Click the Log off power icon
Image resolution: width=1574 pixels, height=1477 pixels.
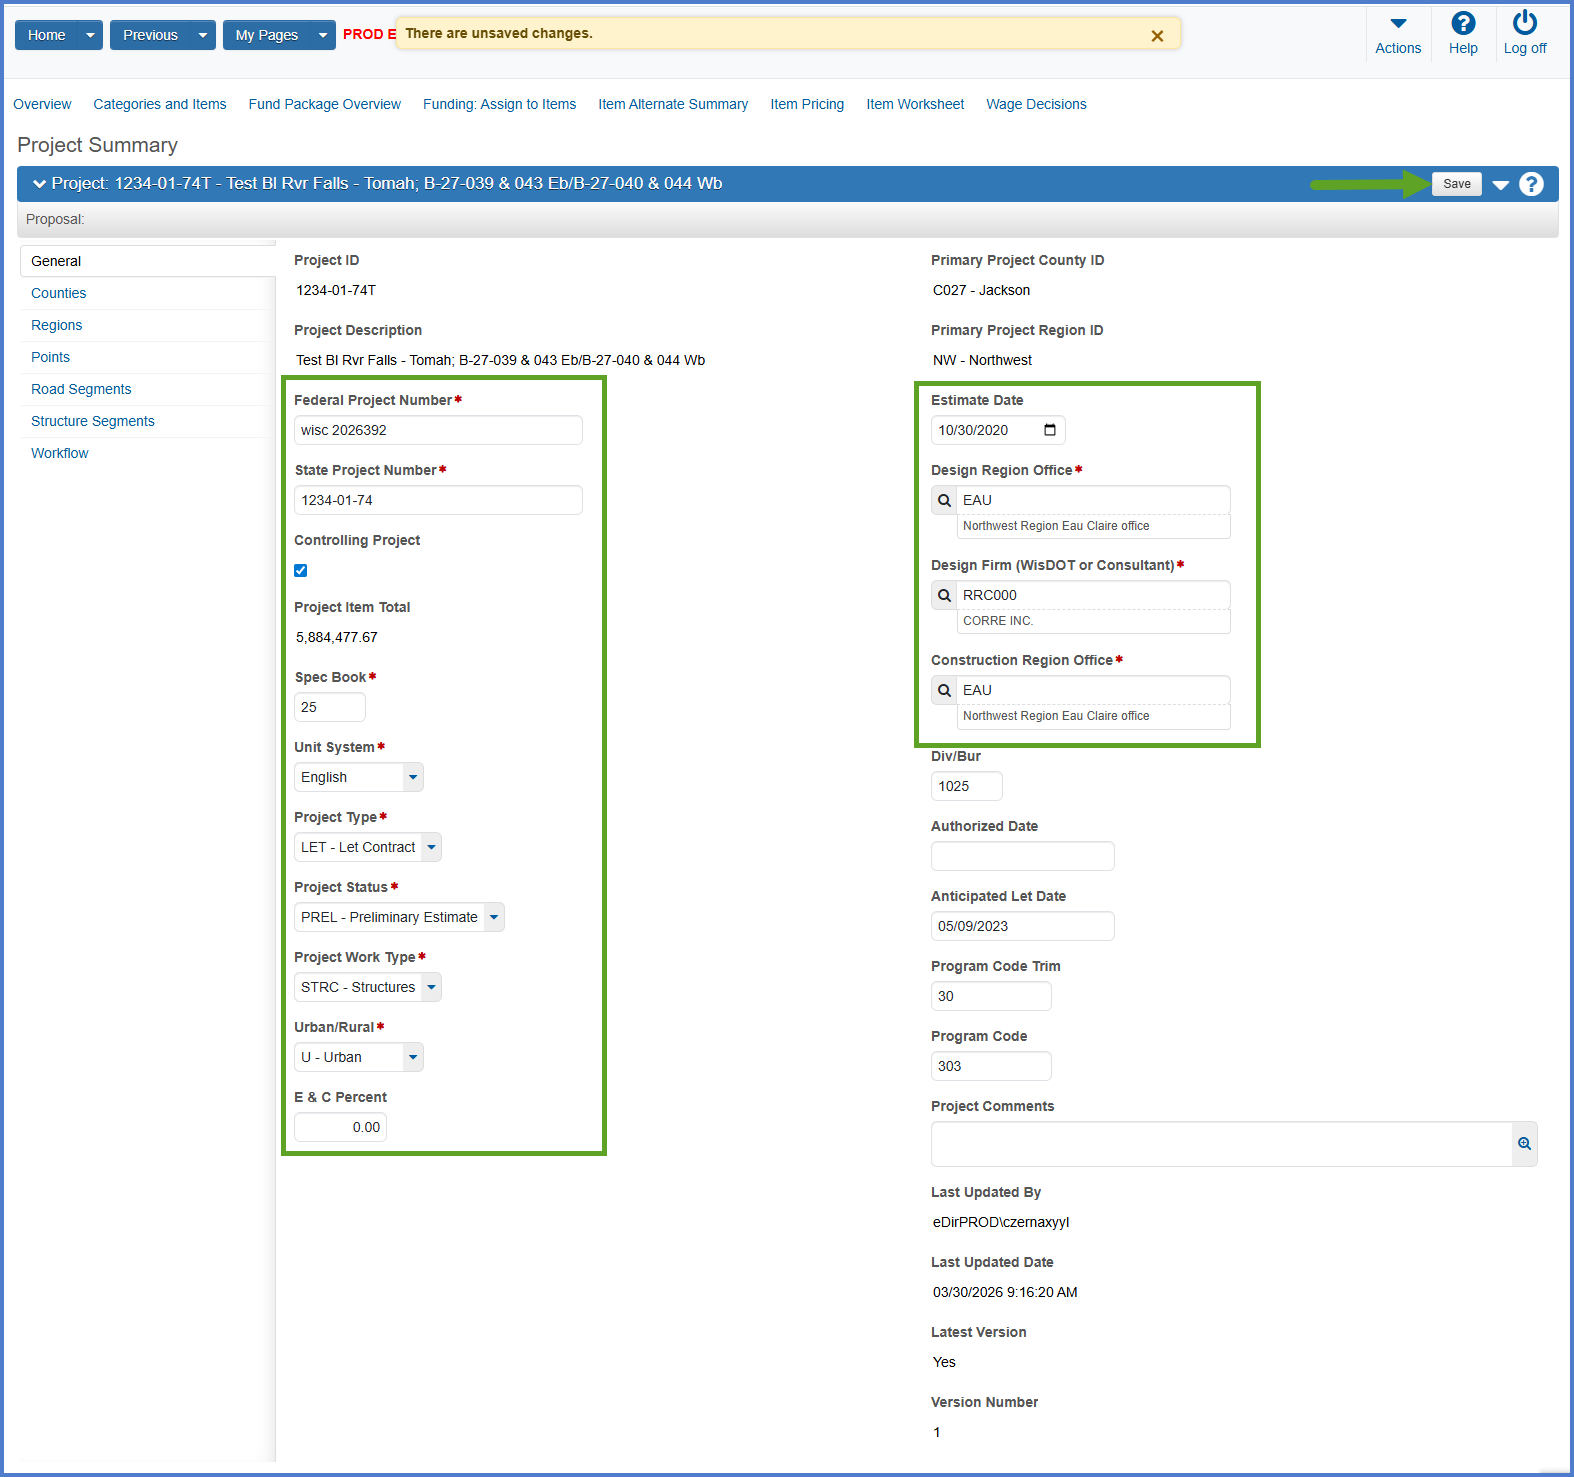(x=1524, y=23)
